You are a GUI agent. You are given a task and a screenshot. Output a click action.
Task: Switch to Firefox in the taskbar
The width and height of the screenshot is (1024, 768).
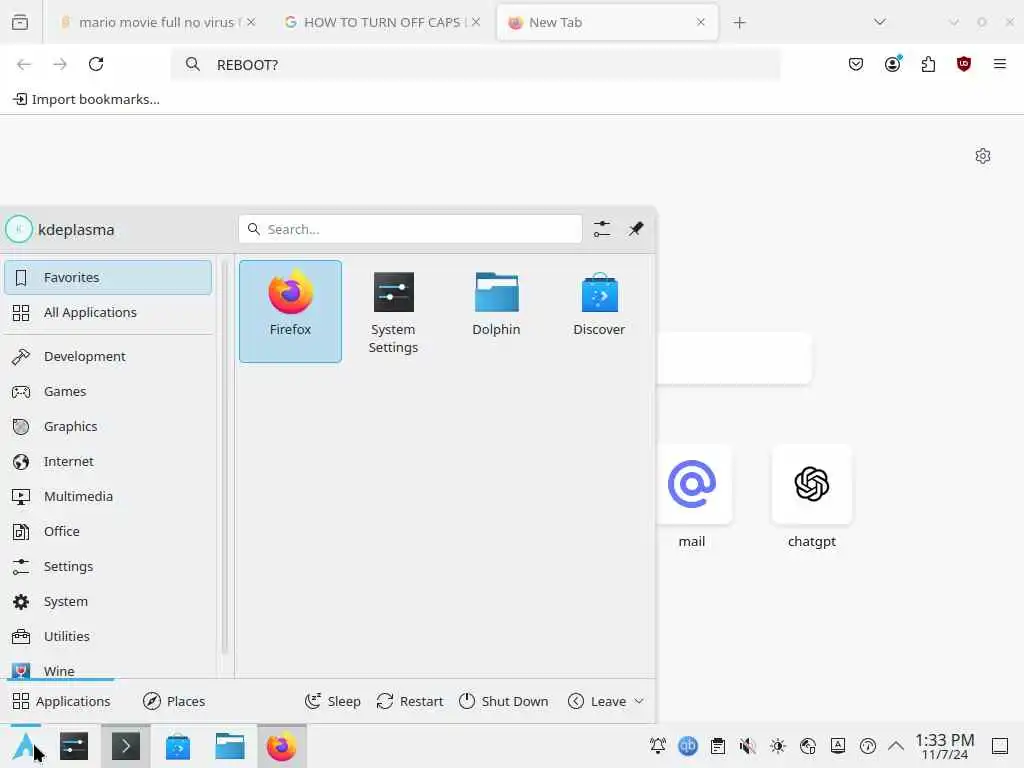(x=281, y=746)
